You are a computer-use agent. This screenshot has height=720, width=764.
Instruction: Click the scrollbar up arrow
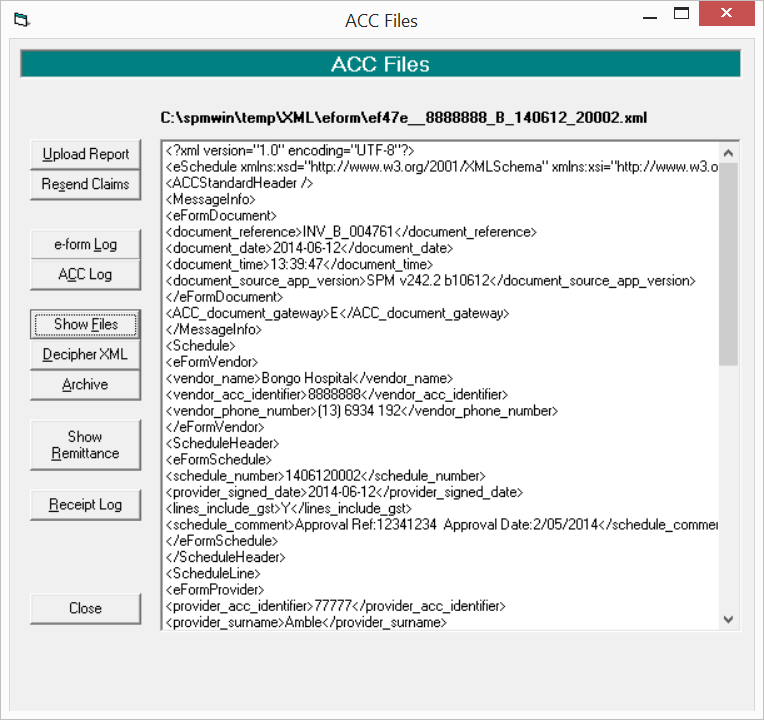click(728, 153)
